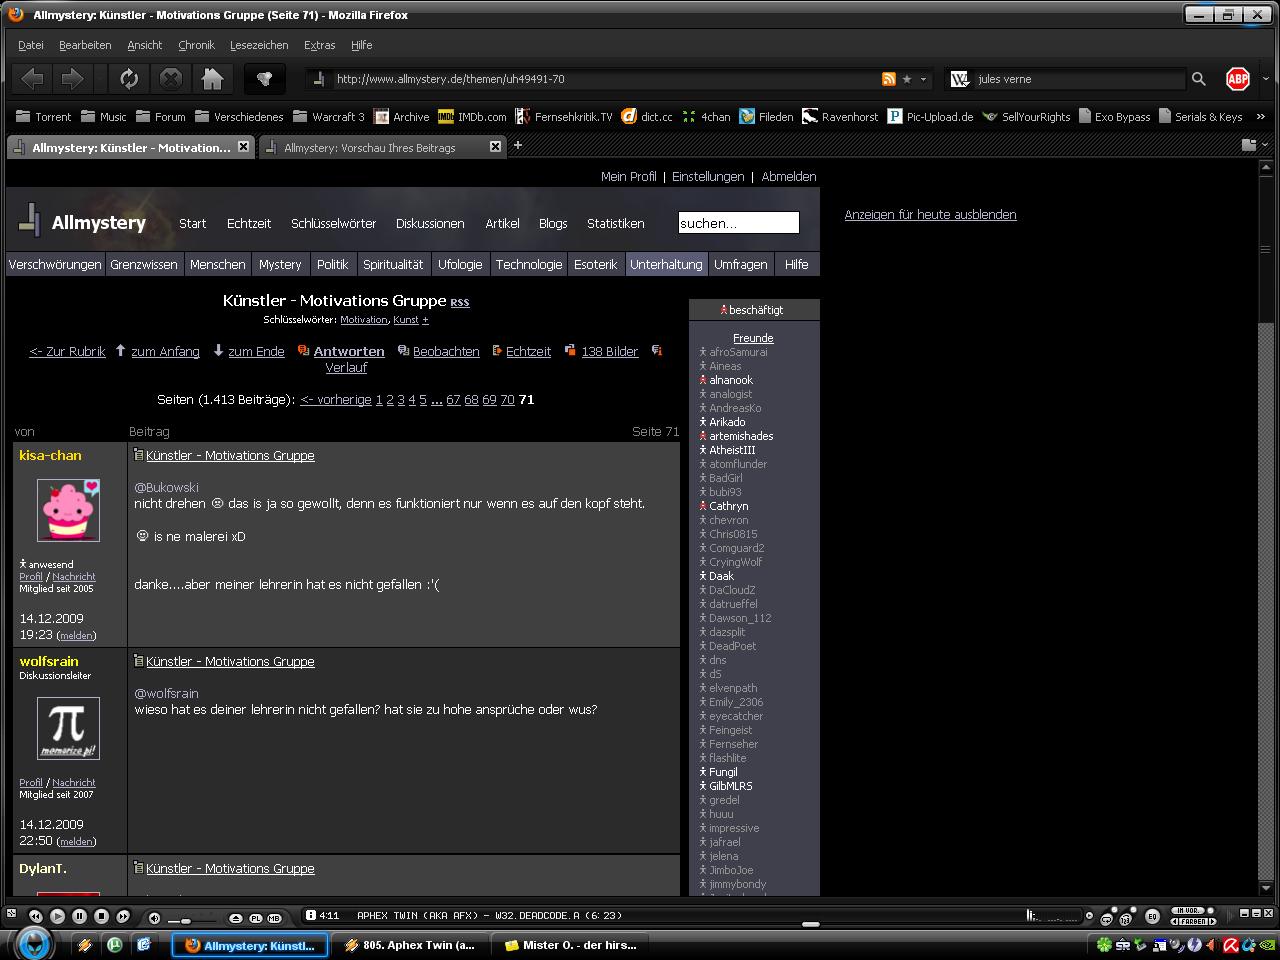
Task: Open the uTorrent quick launch icon
Action: [114, 944]
